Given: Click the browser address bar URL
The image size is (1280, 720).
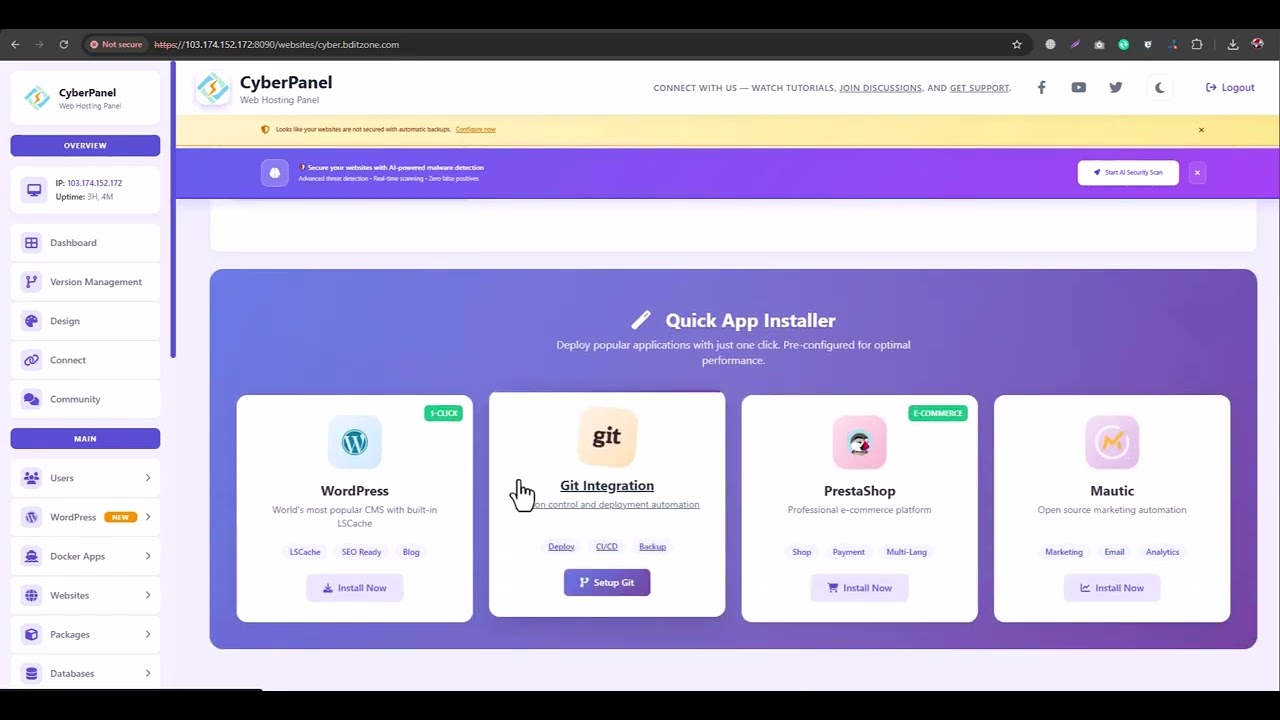Looking at the screenshot, I should 276,44.
